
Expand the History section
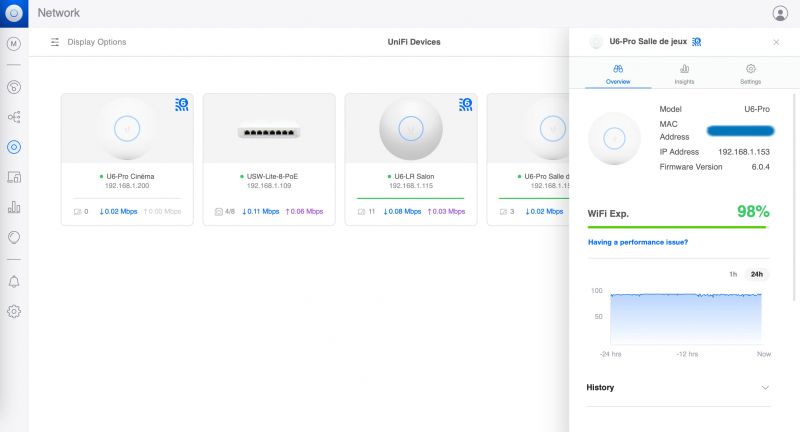679,388
